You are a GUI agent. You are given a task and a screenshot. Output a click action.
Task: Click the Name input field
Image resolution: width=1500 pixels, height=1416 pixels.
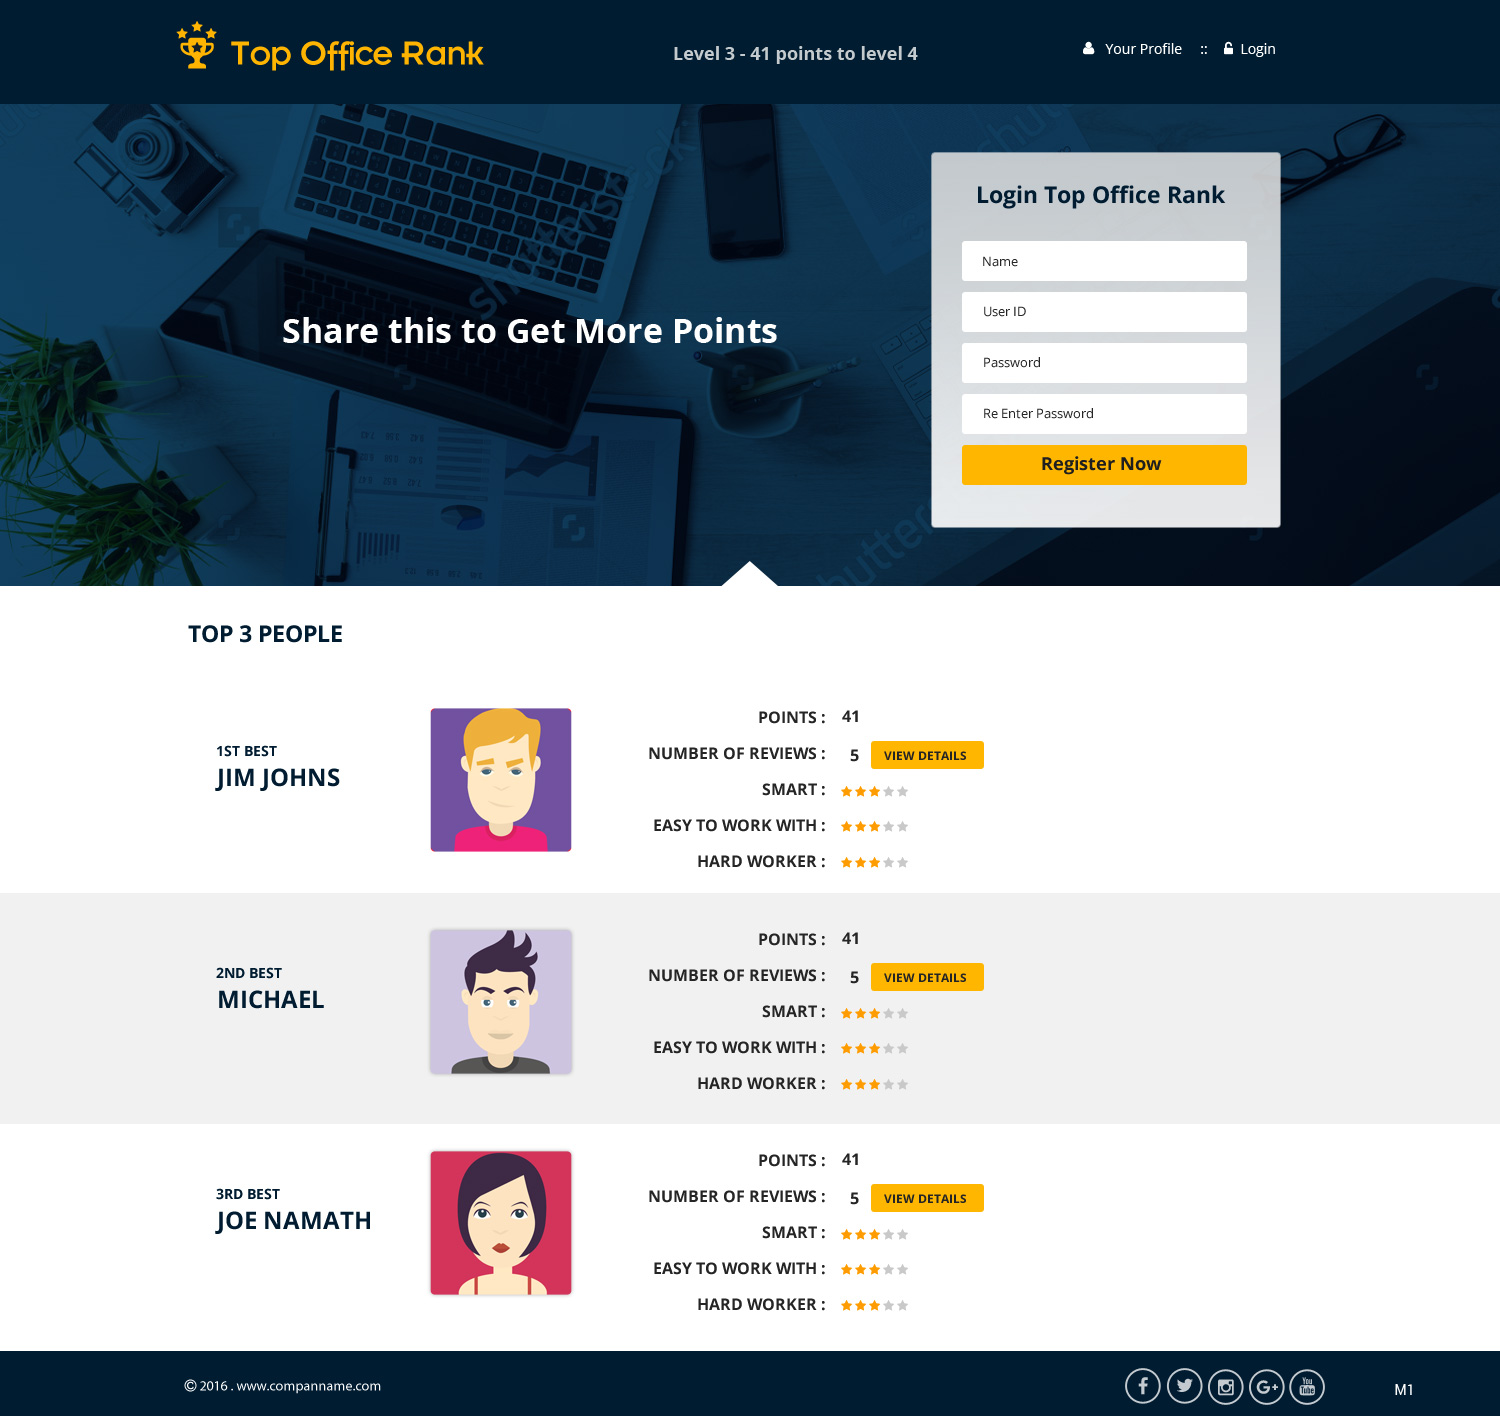[1103, 261]
